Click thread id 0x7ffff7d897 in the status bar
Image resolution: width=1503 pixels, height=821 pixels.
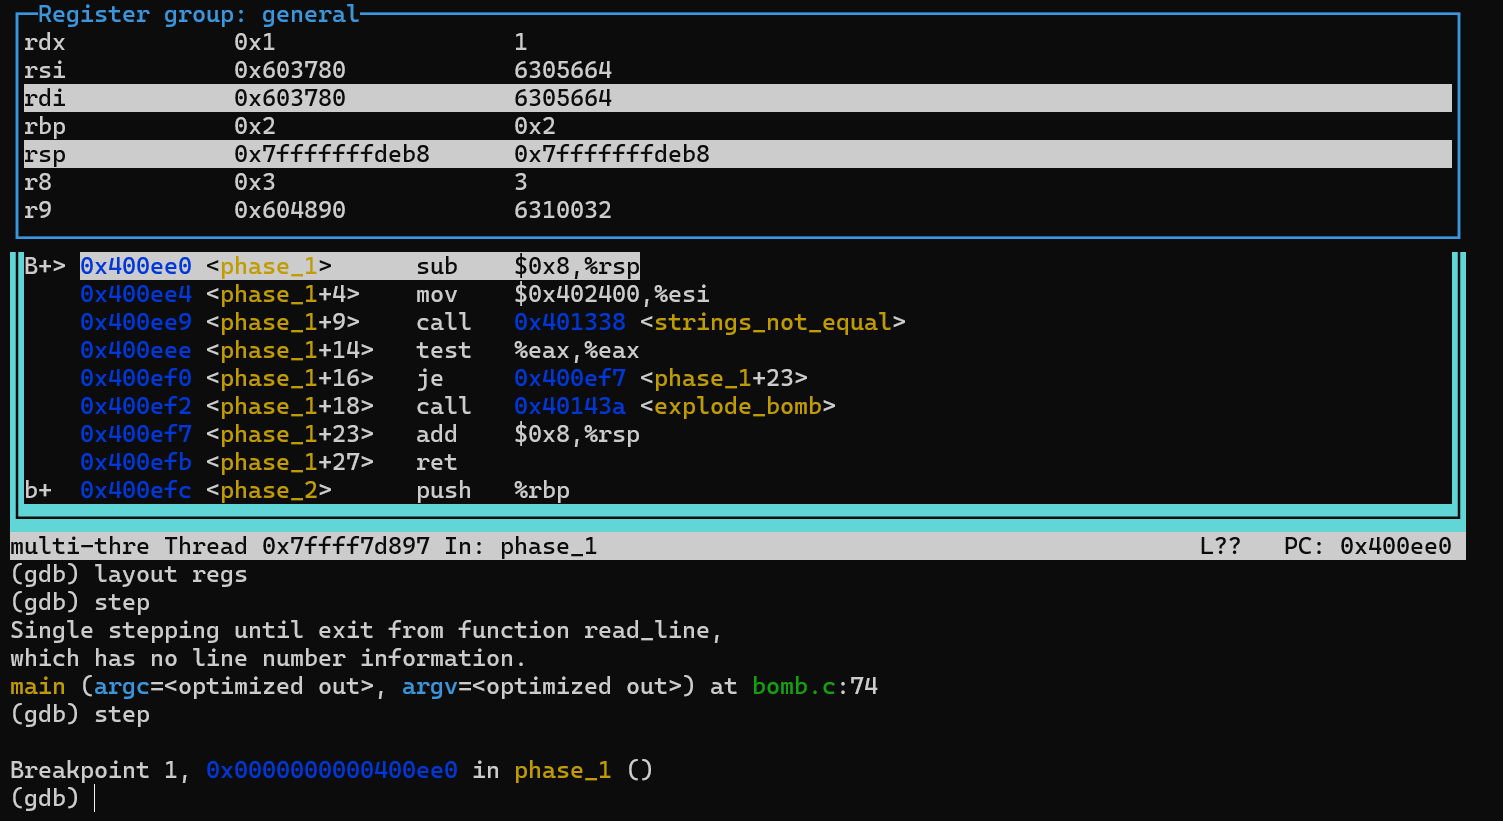click(x=346, y=546)
